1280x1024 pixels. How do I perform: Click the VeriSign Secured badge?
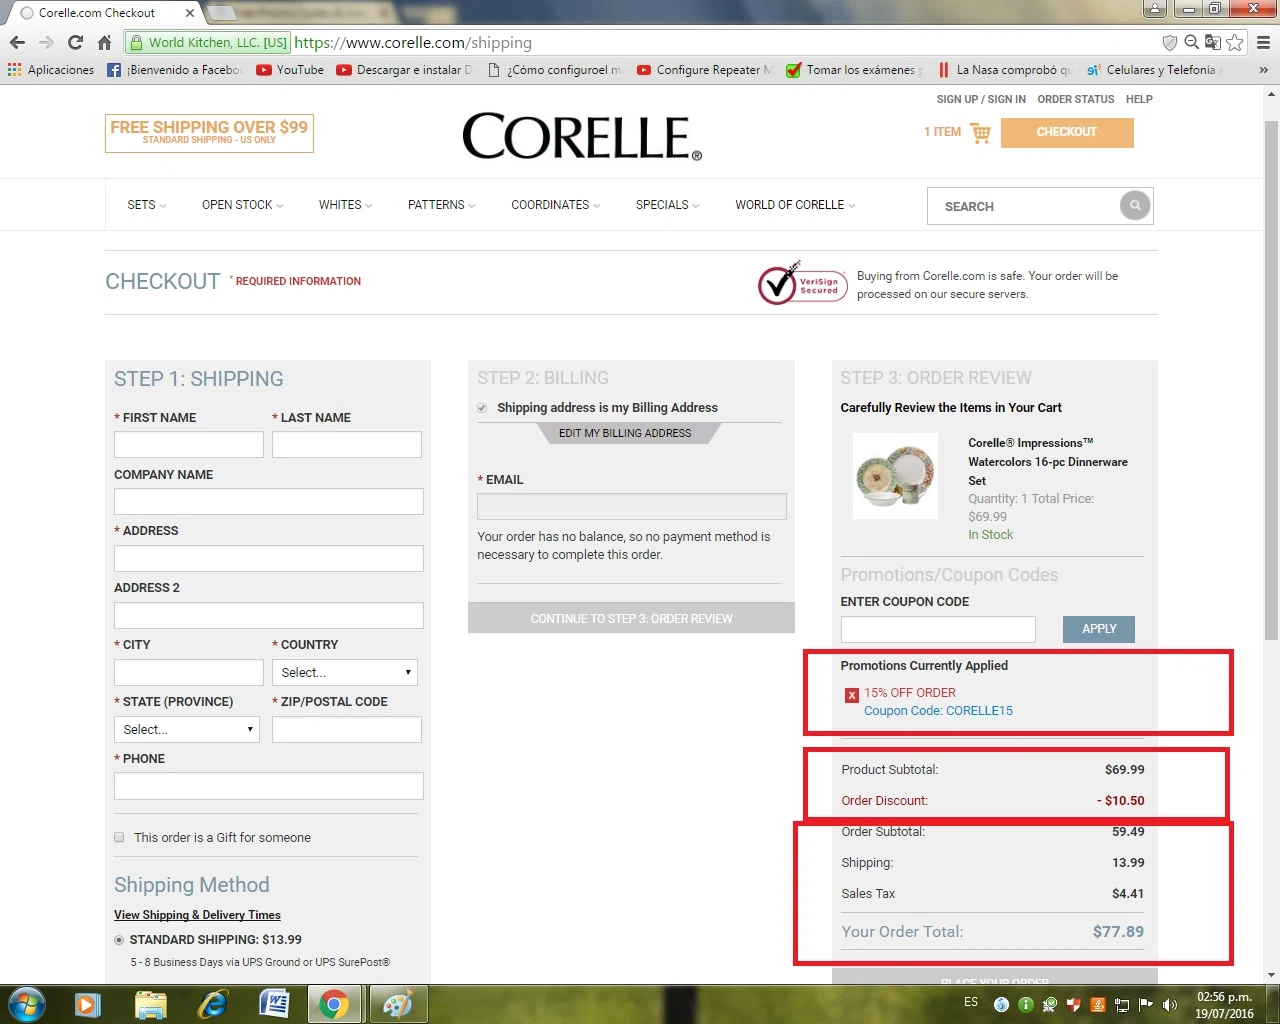802,284
